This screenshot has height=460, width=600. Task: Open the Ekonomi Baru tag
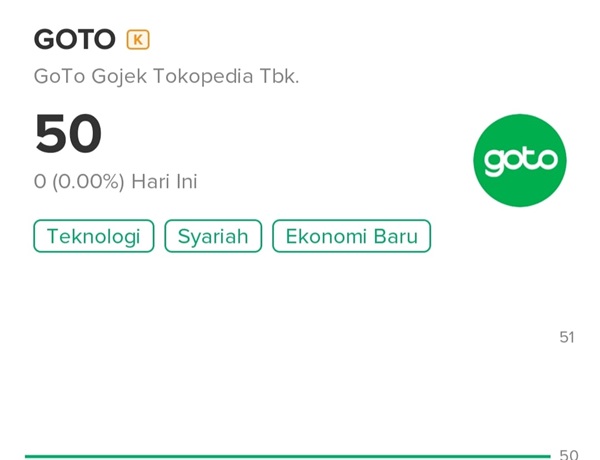coord(352,236)
